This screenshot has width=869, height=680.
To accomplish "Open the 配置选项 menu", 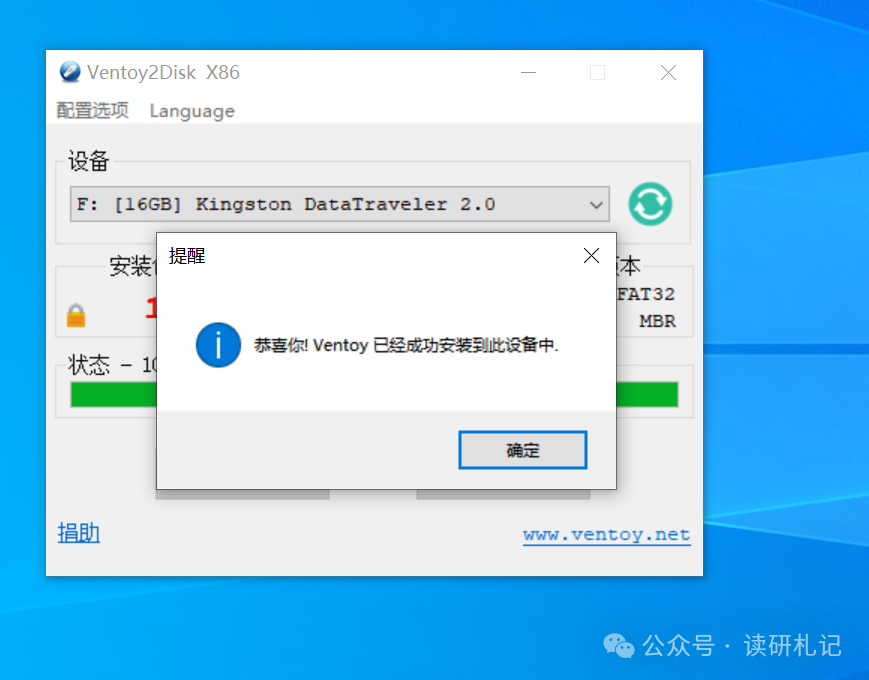I will coord(93,110).
